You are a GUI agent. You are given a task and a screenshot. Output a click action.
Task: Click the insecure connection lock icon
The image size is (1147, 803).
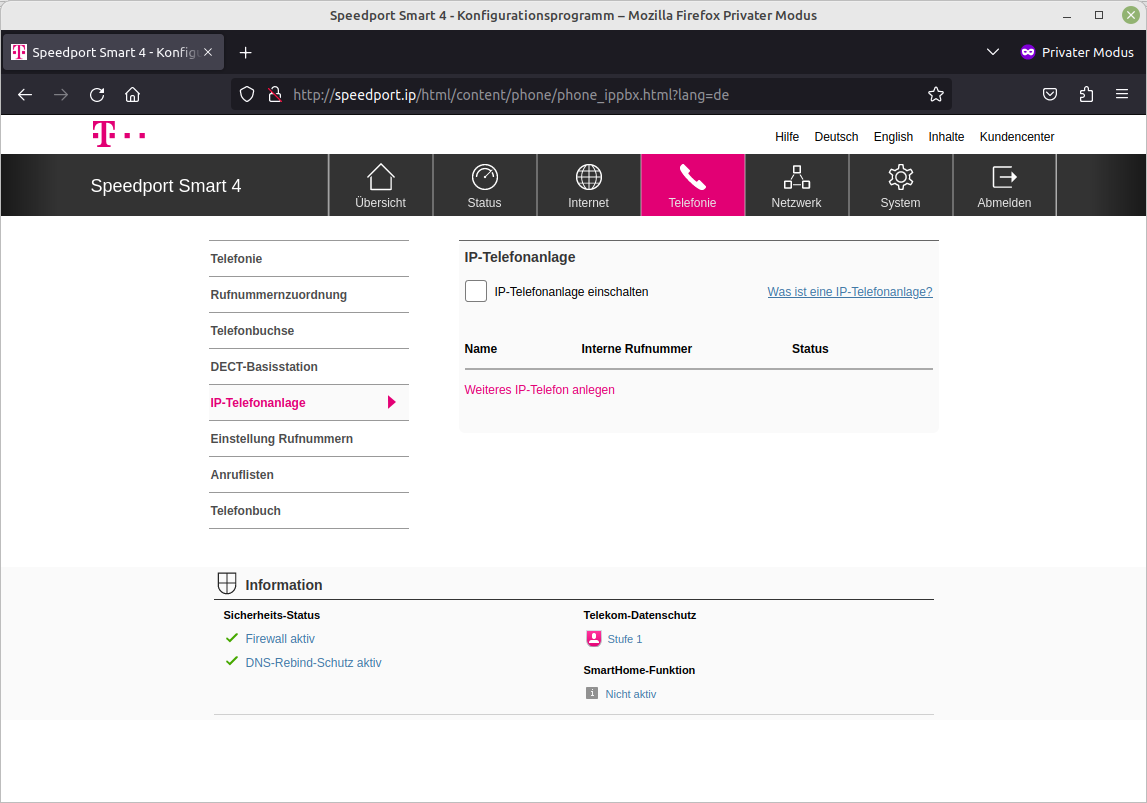click(x=275, y=94)
